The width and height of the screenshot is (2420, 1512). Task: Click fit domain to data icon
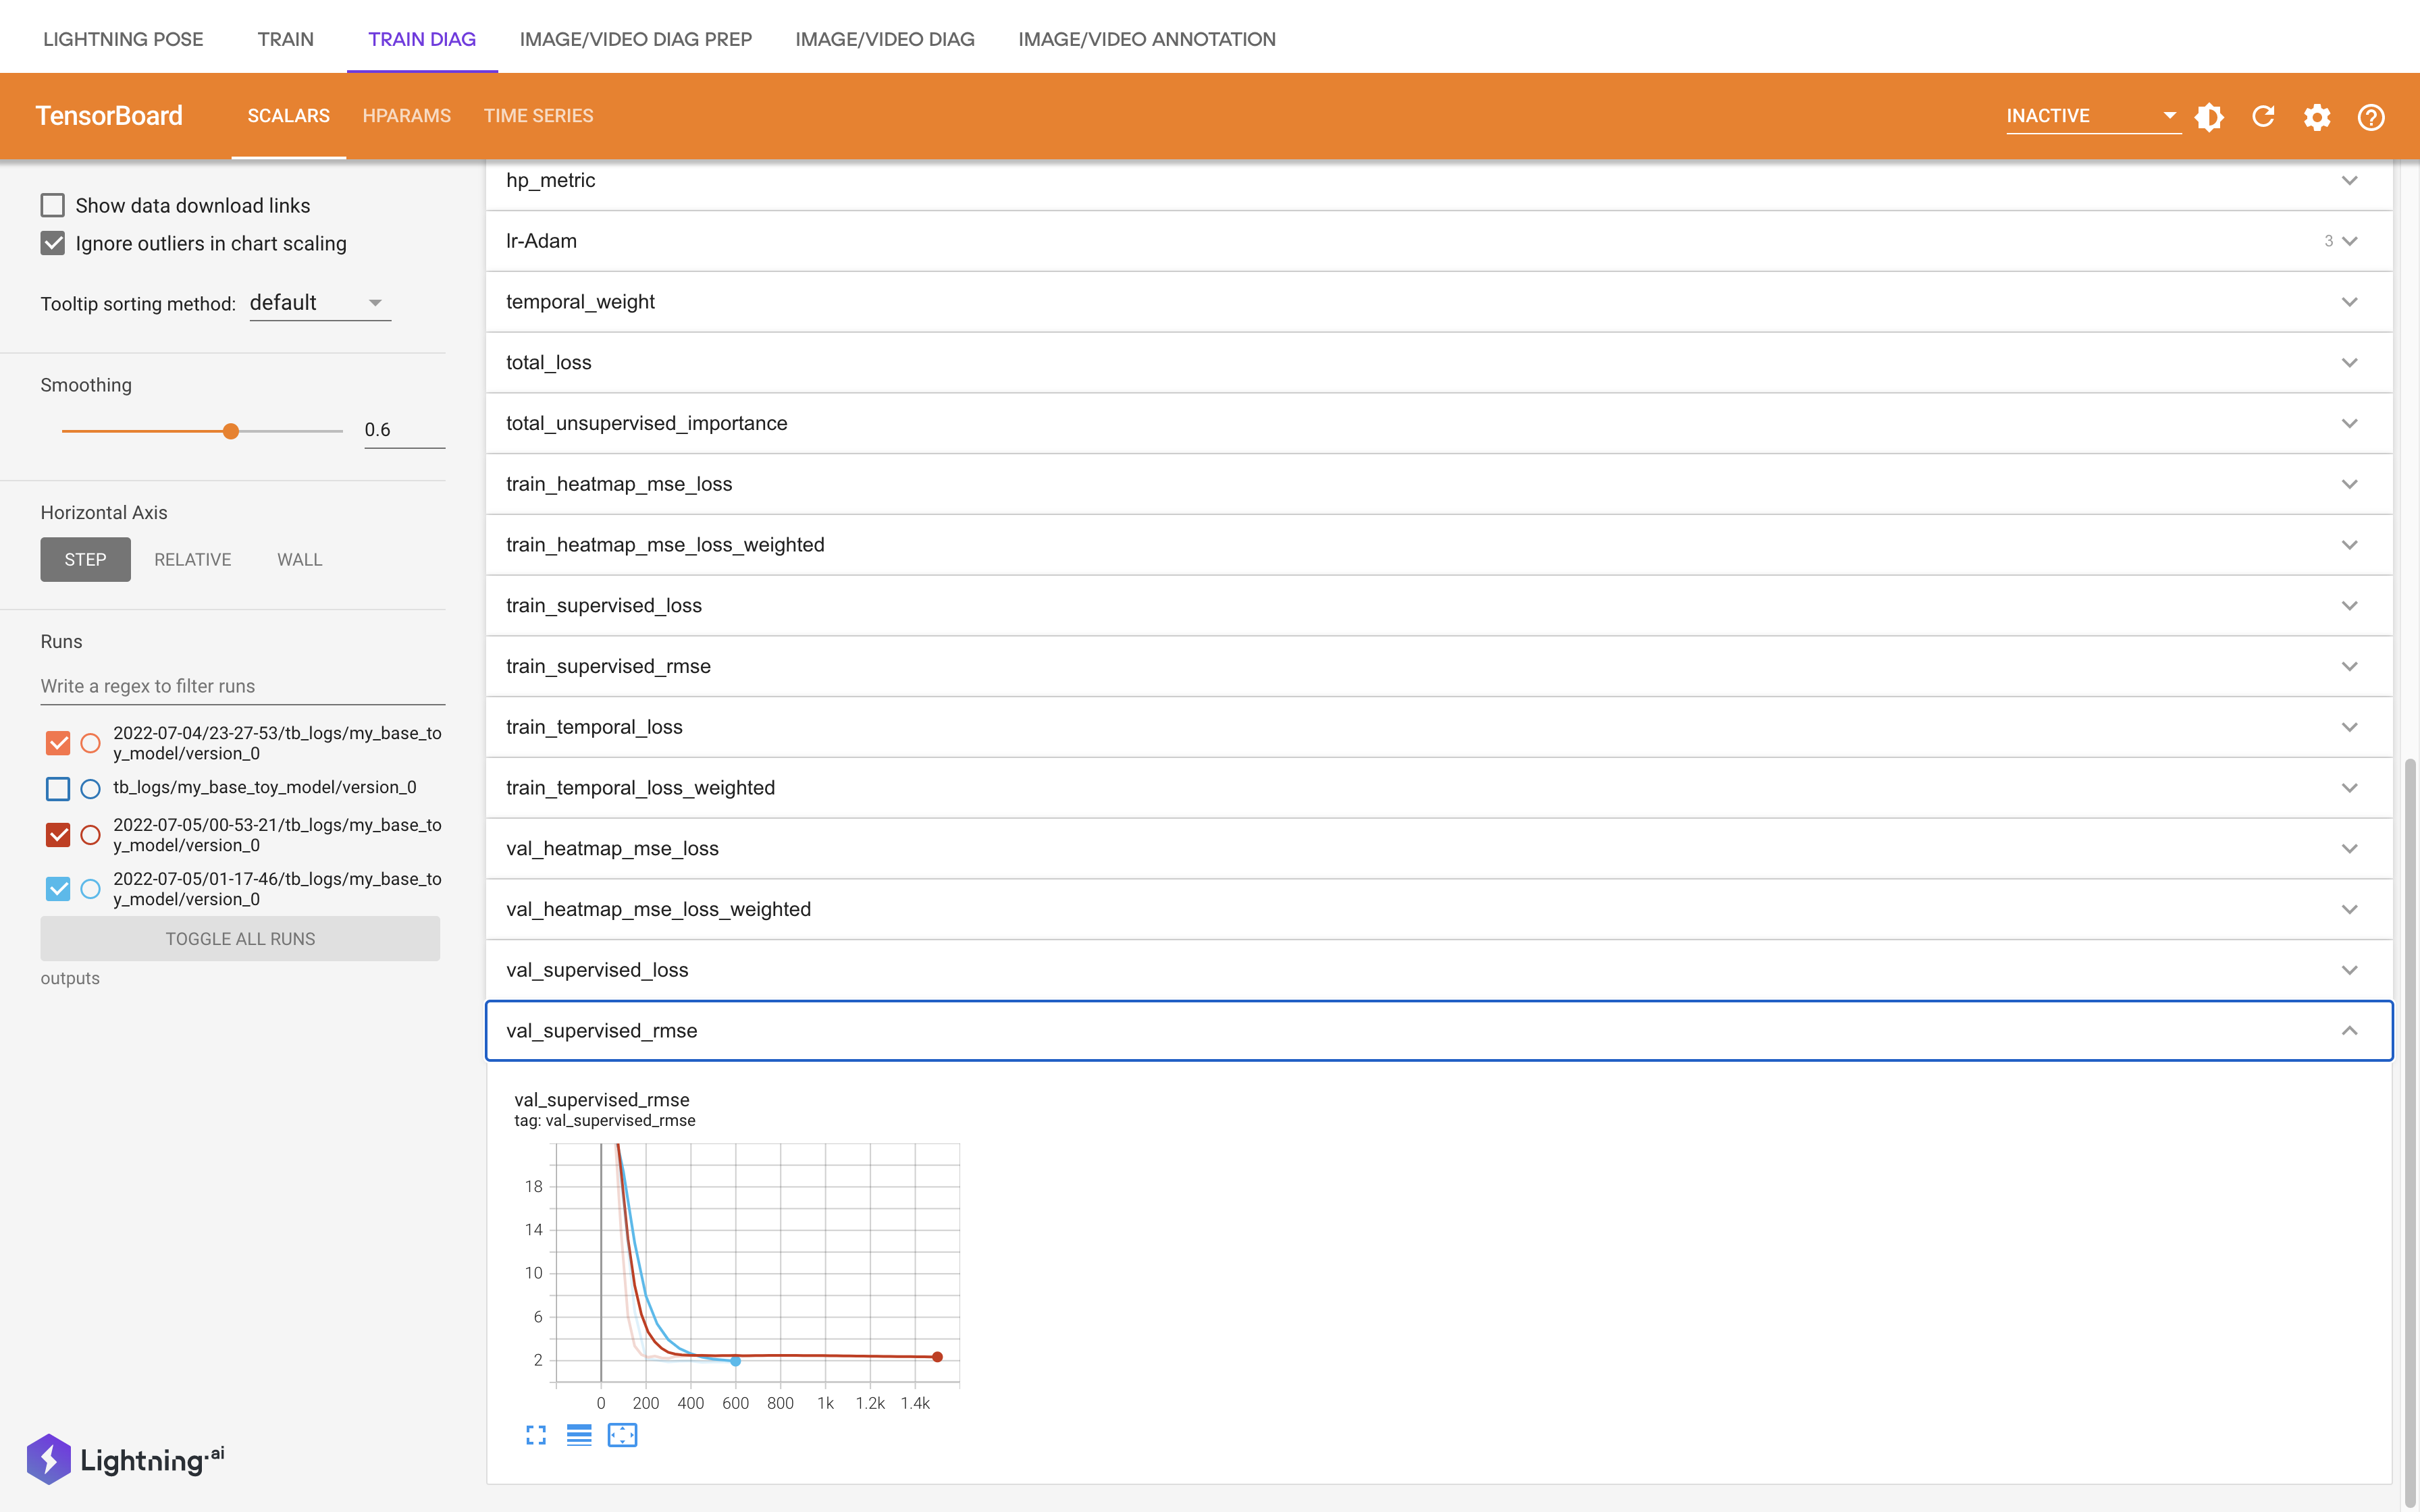(x=622, y=1435)
